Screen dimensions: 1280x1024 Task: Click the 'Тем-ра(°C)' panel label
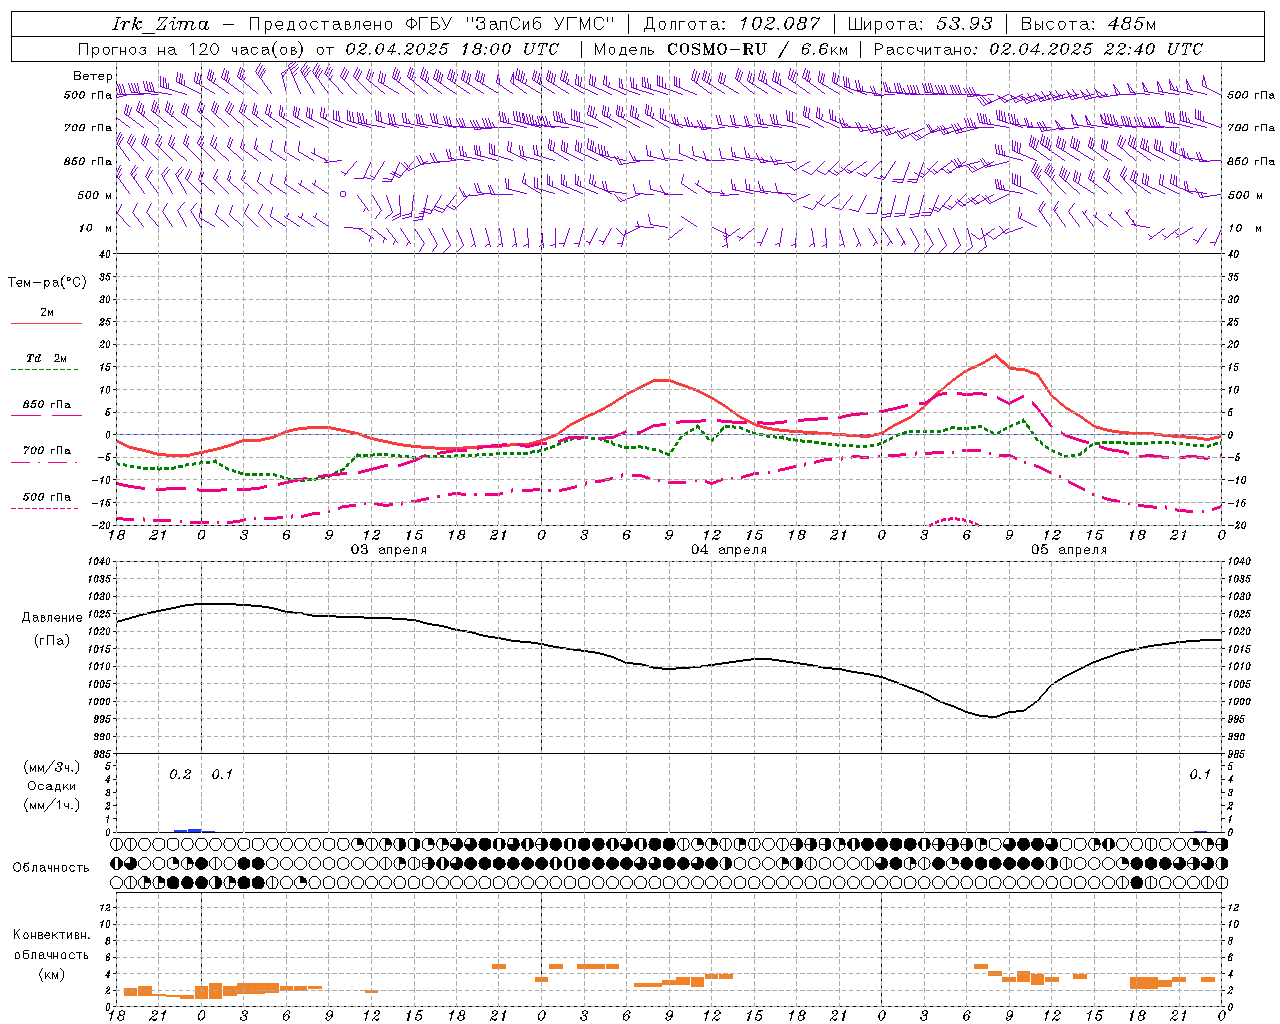pos(47,283)
